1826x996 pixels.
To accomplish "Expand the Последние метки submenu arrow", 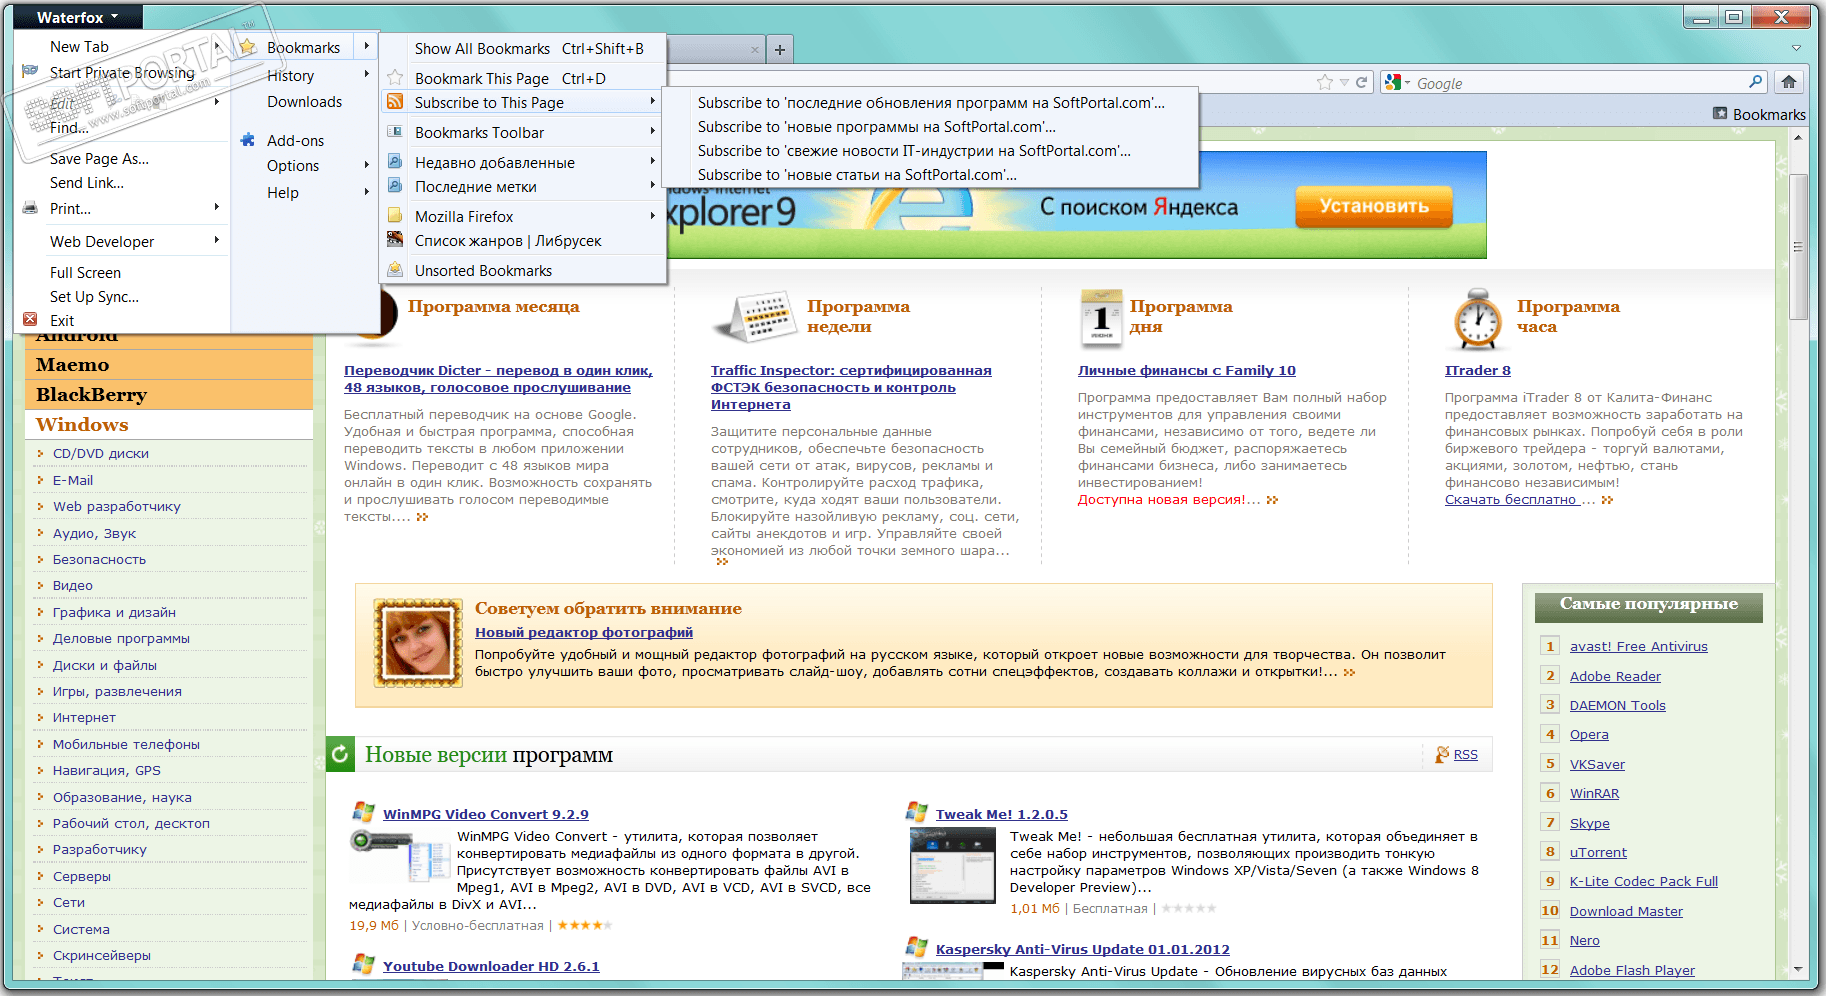I will [x=652, y=186].
